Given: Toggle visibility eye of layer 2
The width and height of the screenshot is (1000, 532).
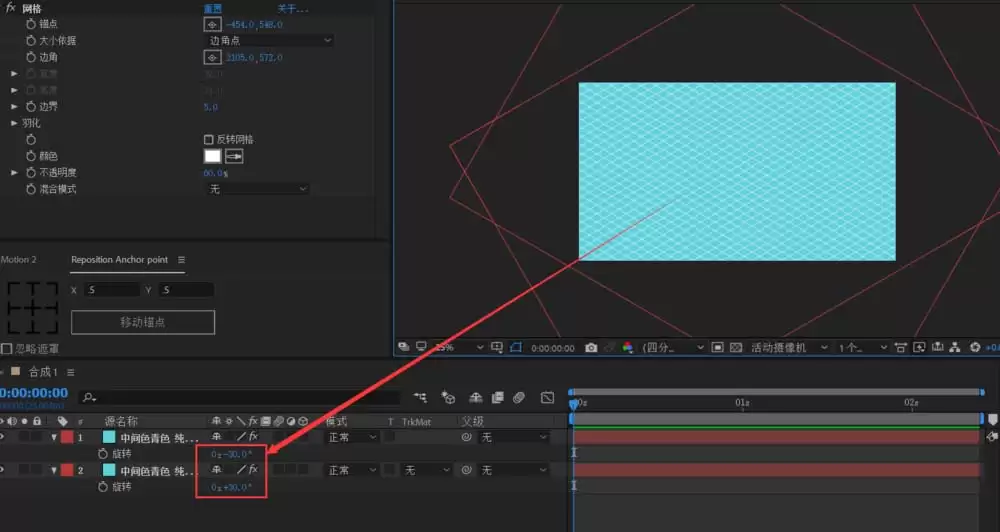Looking at the screenshot, I should pos(2,470).
